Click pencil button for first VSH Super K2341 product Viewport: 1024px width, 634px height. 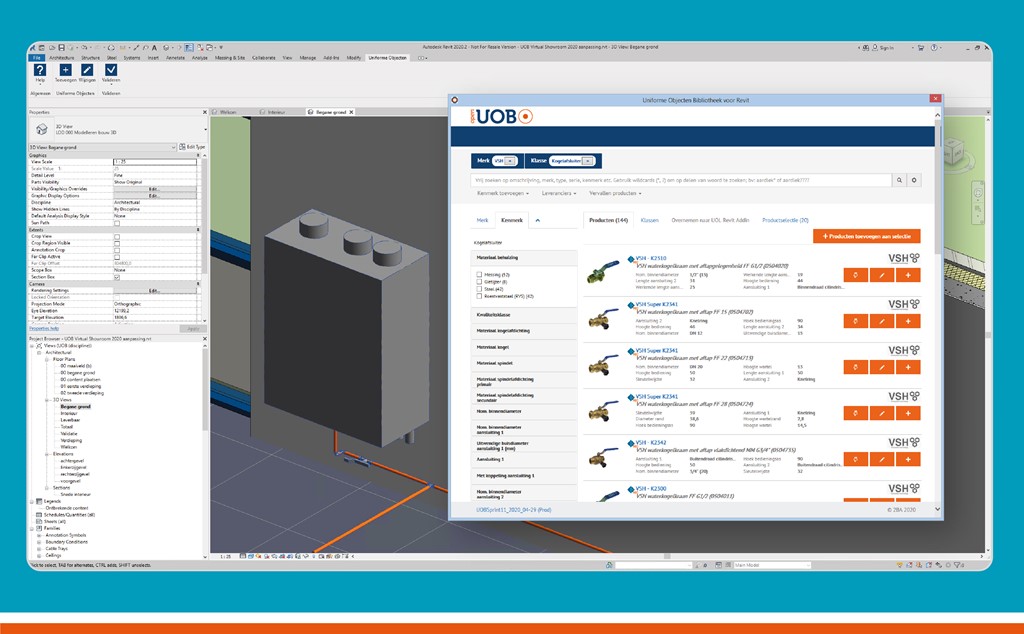(882, 321)
